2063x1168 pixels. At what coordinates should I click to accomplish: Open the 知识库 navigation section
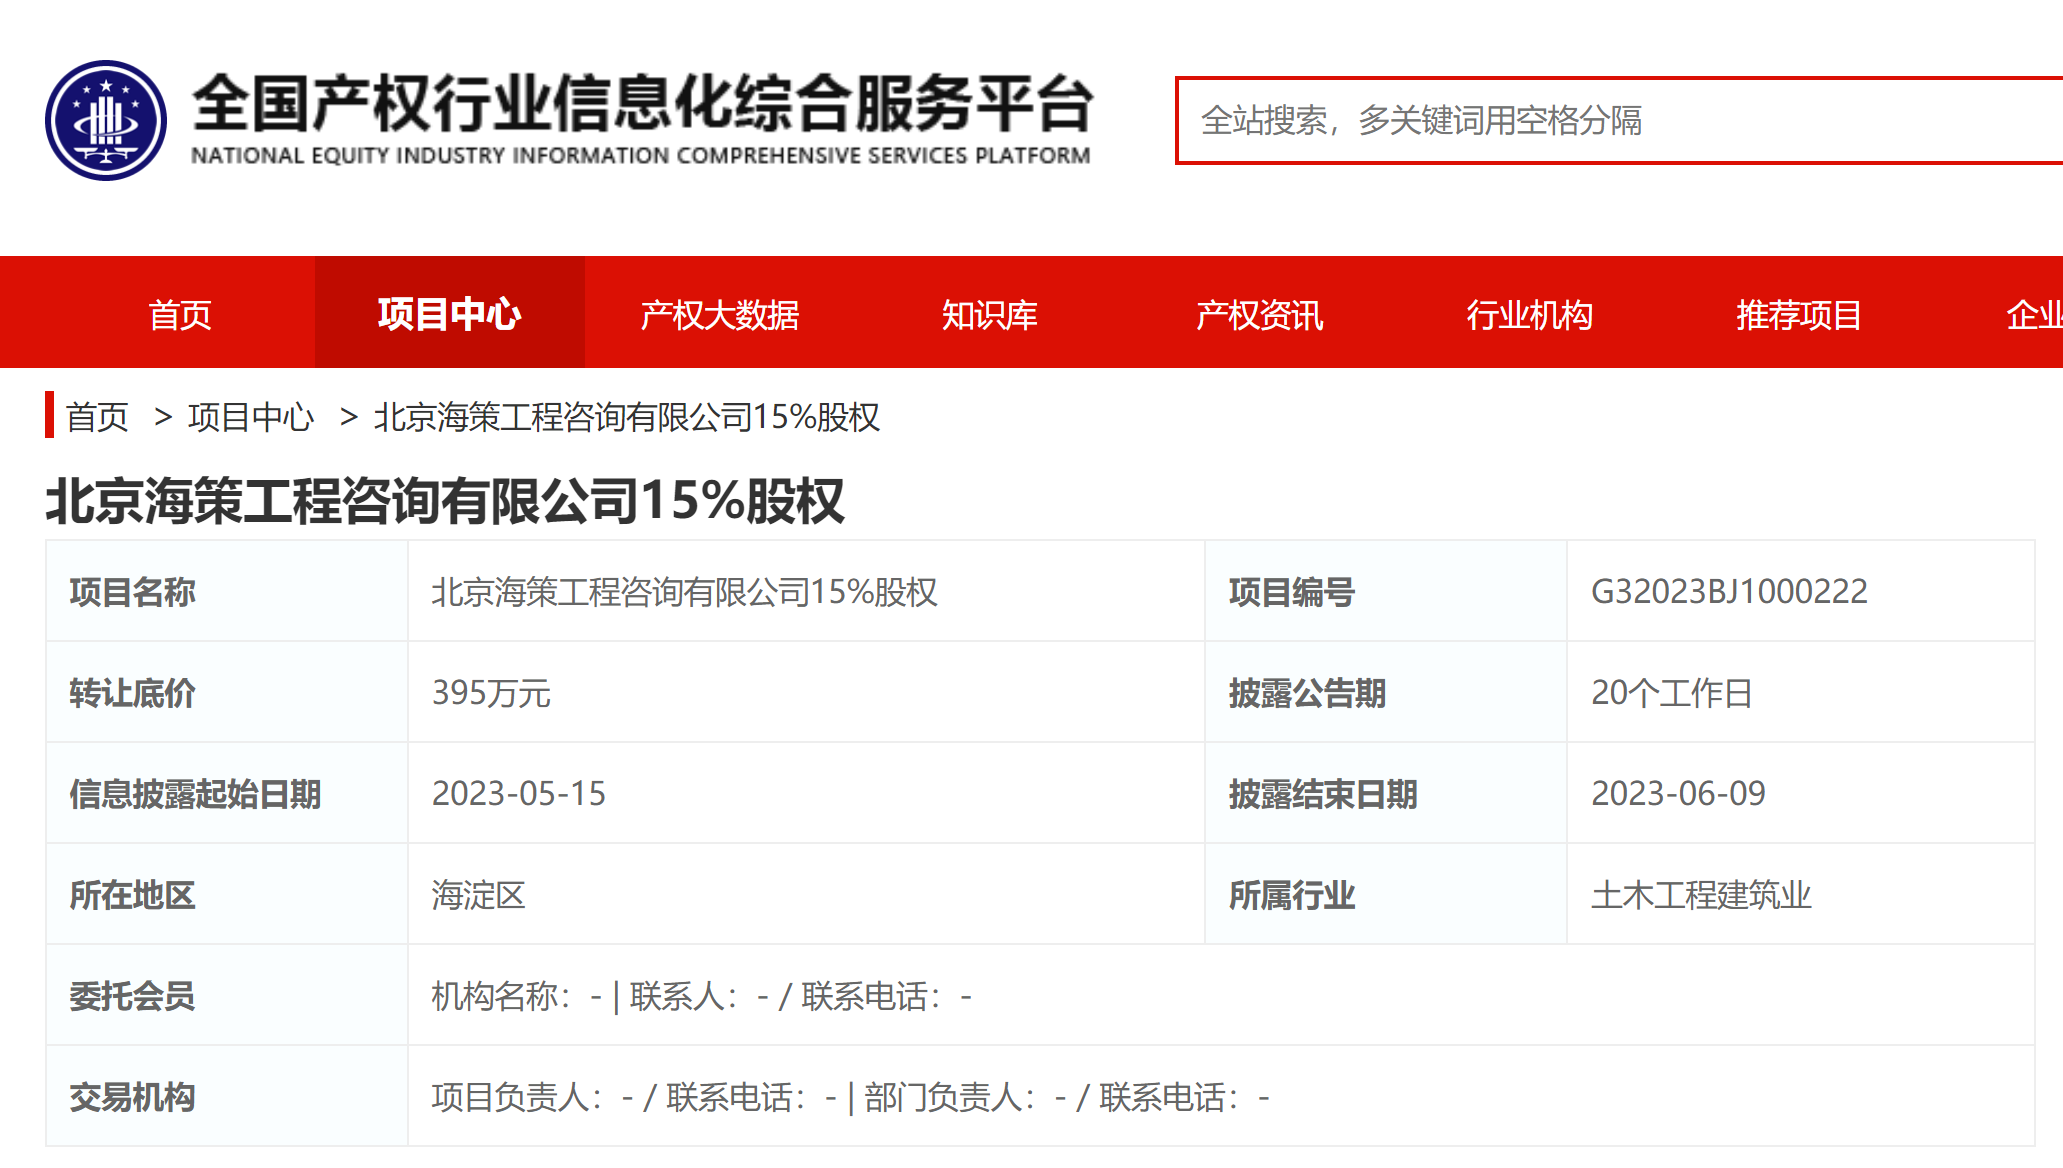(x=989, y=314)
